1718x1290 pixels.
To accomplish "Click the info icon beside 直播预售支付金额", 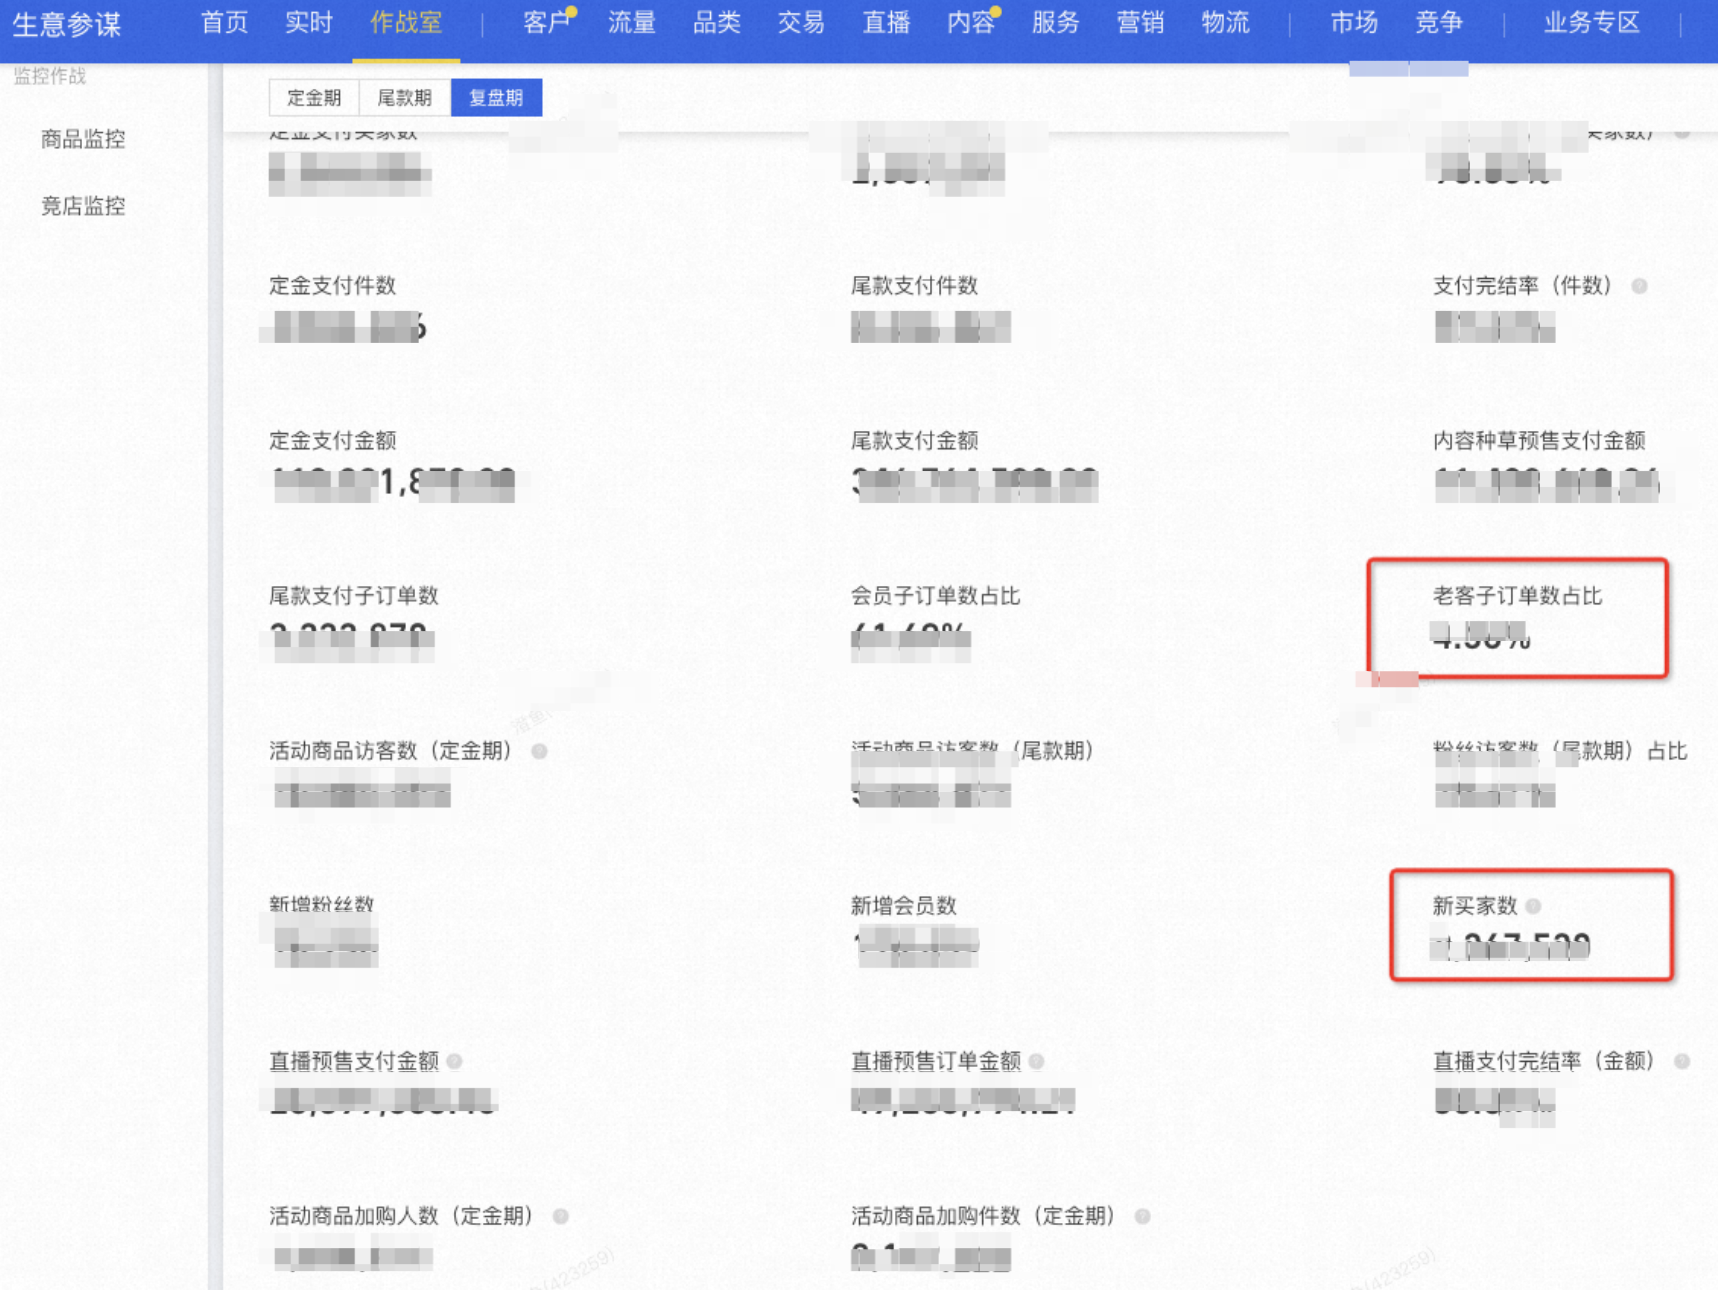I will (x=455, y=1061).
